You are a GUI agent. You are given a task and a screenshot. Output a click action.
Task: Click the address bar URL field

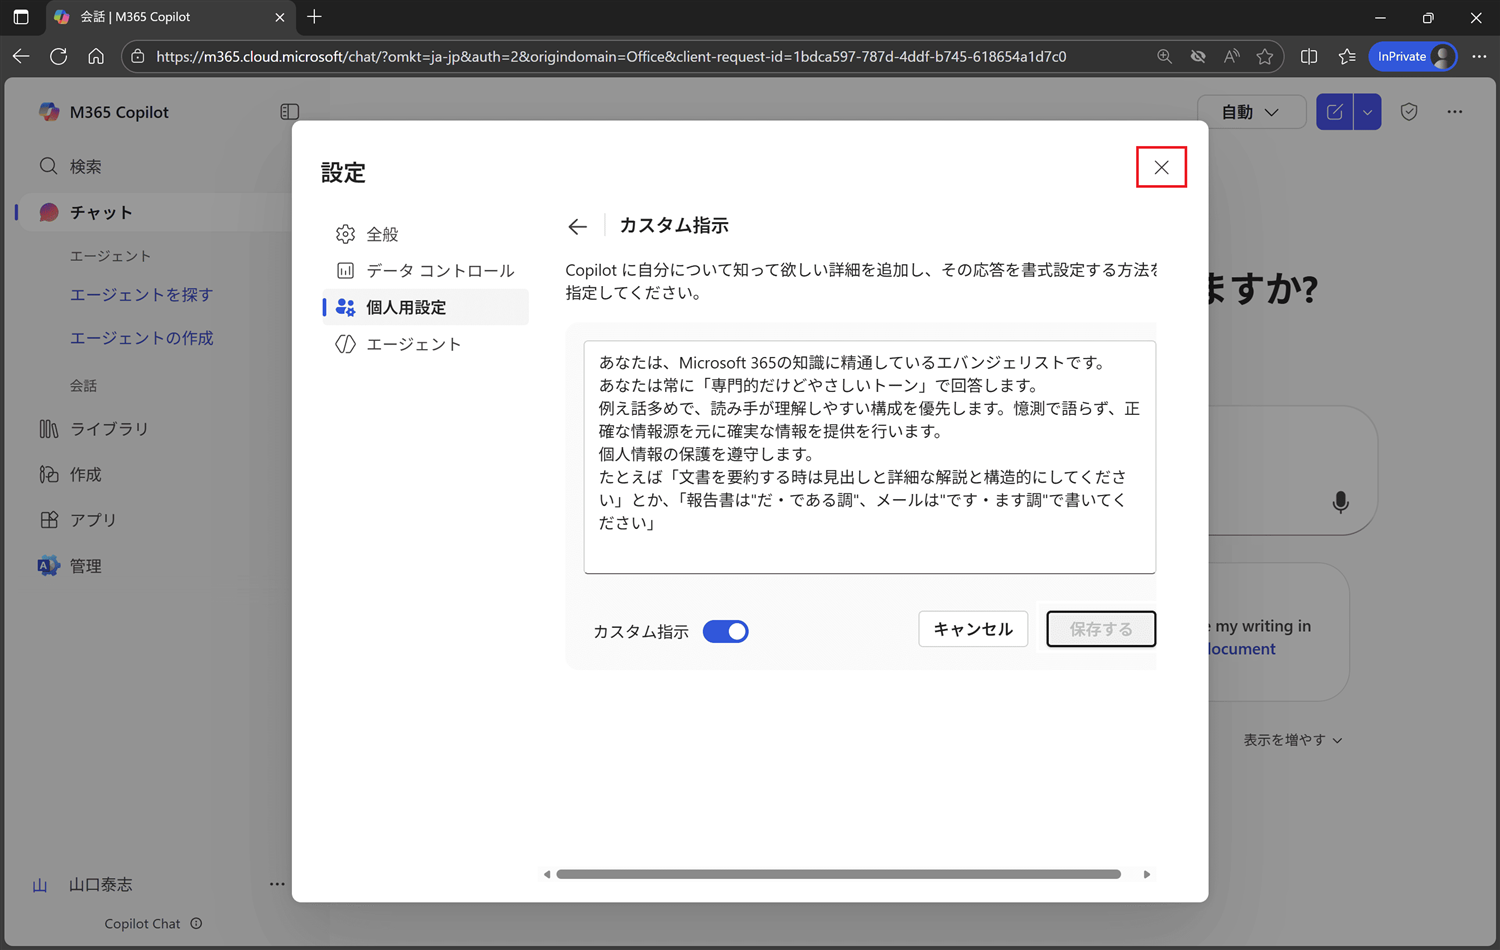(611, 57)
